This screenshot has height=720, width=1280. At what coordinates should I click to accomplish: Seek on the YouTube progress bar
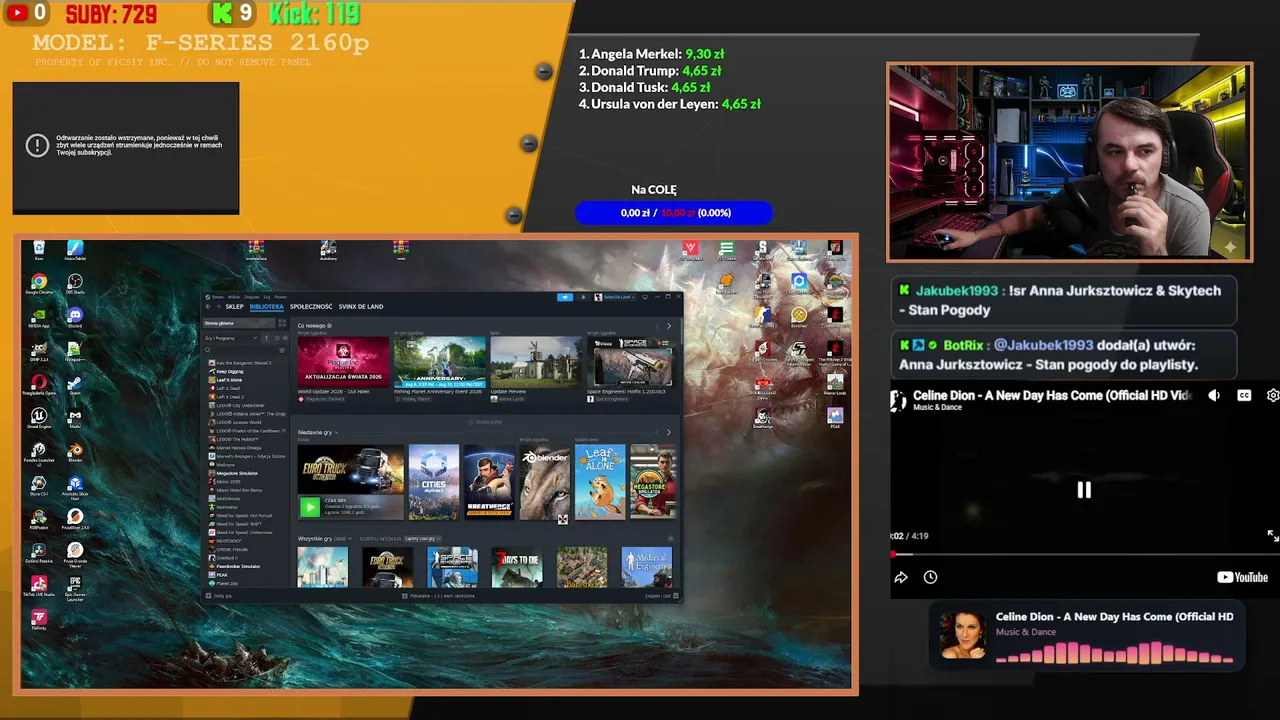(1085, 554)
